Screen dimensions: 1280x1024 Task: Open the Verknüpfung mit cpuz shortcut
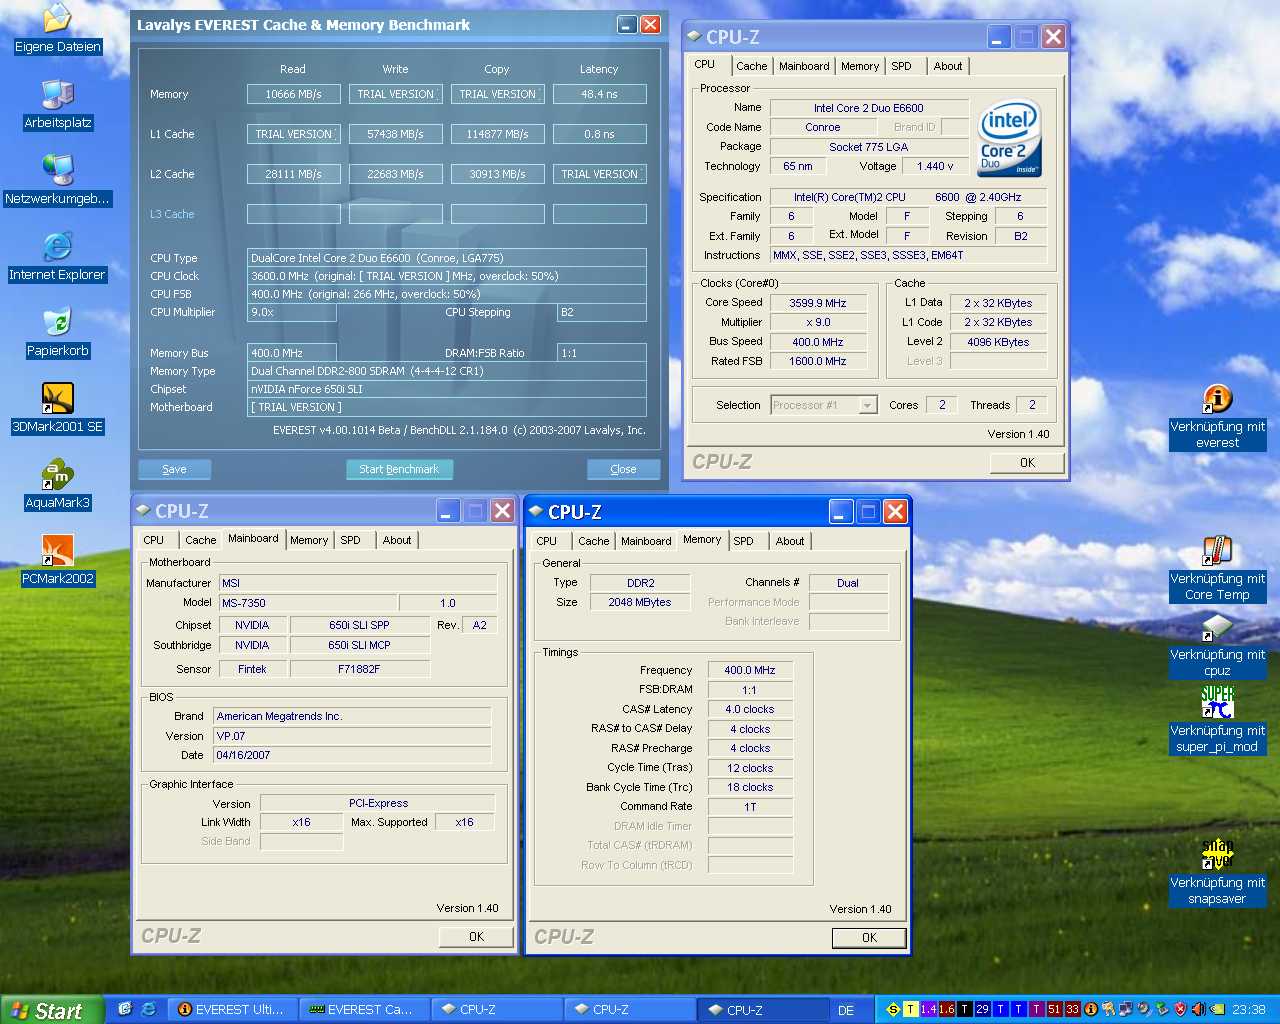(x=1217, y=645)
